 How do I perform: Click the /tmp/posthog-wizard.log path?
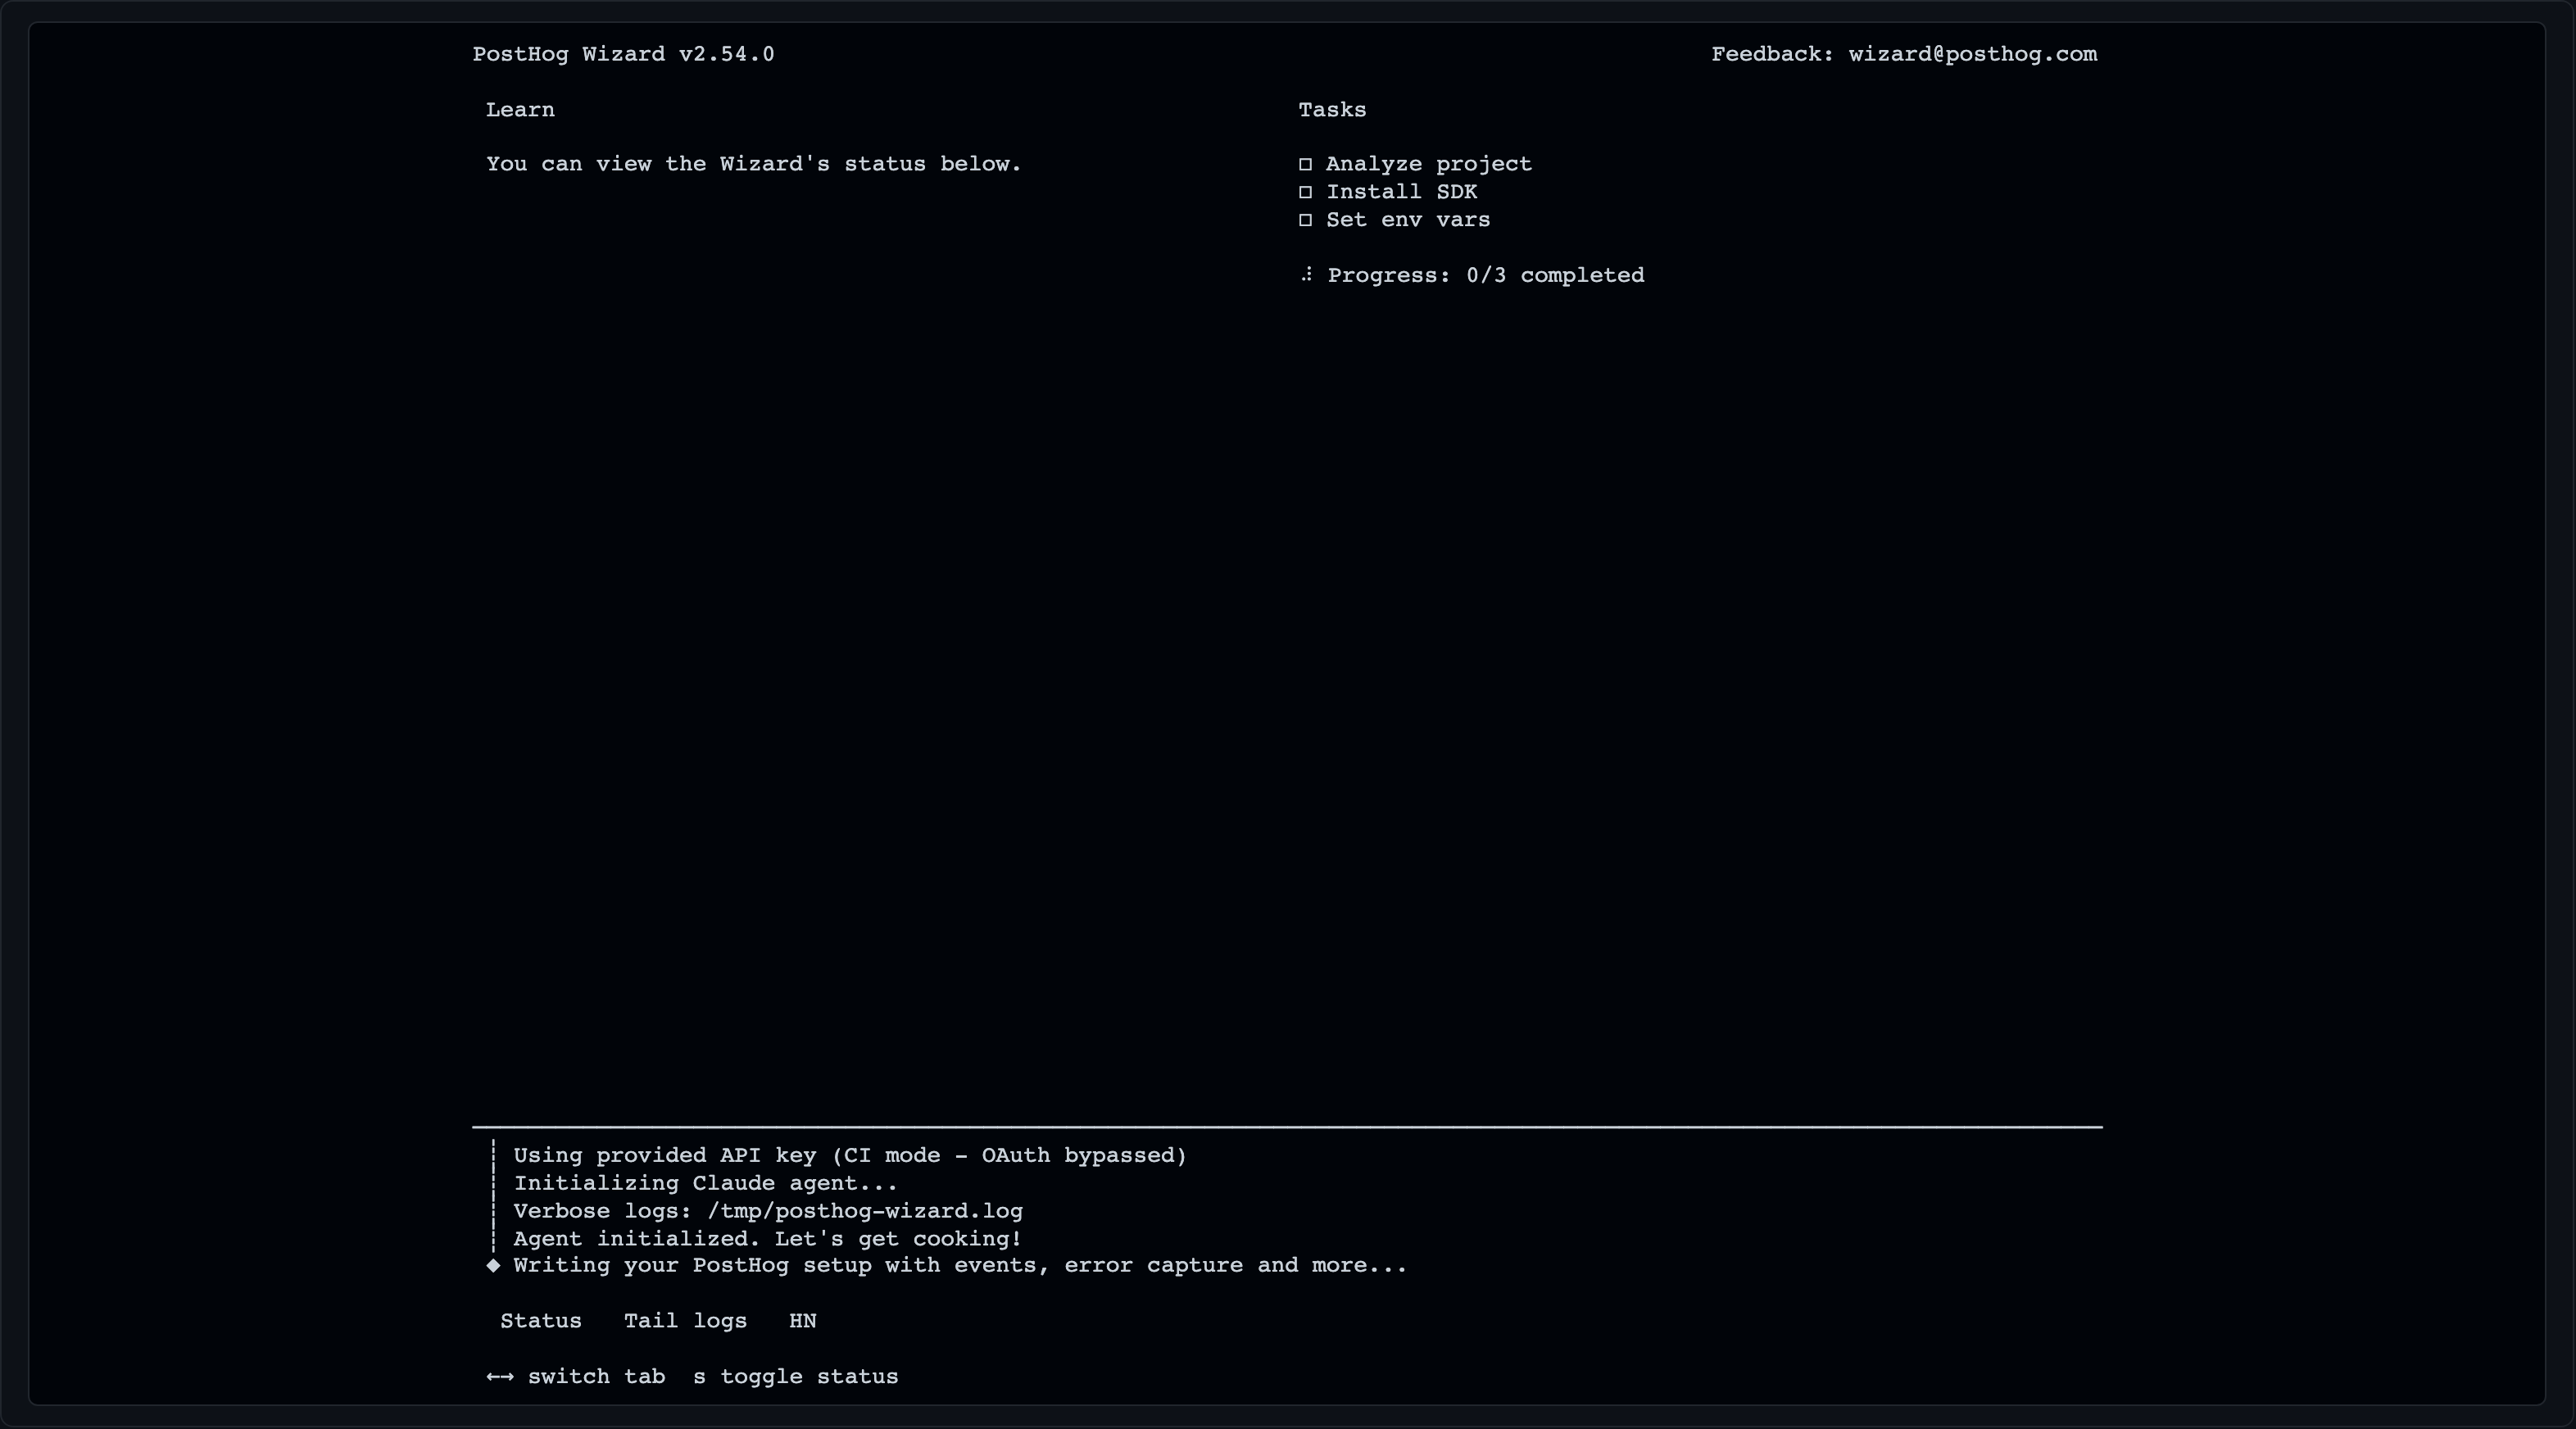point(865,1211)
